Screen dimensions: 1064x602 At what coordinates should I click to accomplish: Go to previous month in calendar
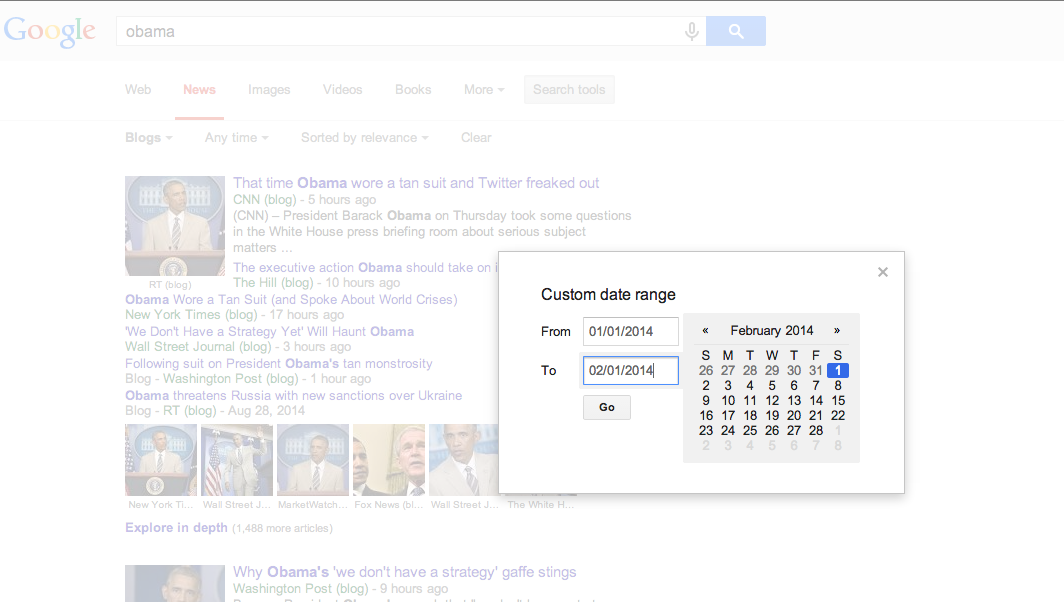(x=705, y=331)
